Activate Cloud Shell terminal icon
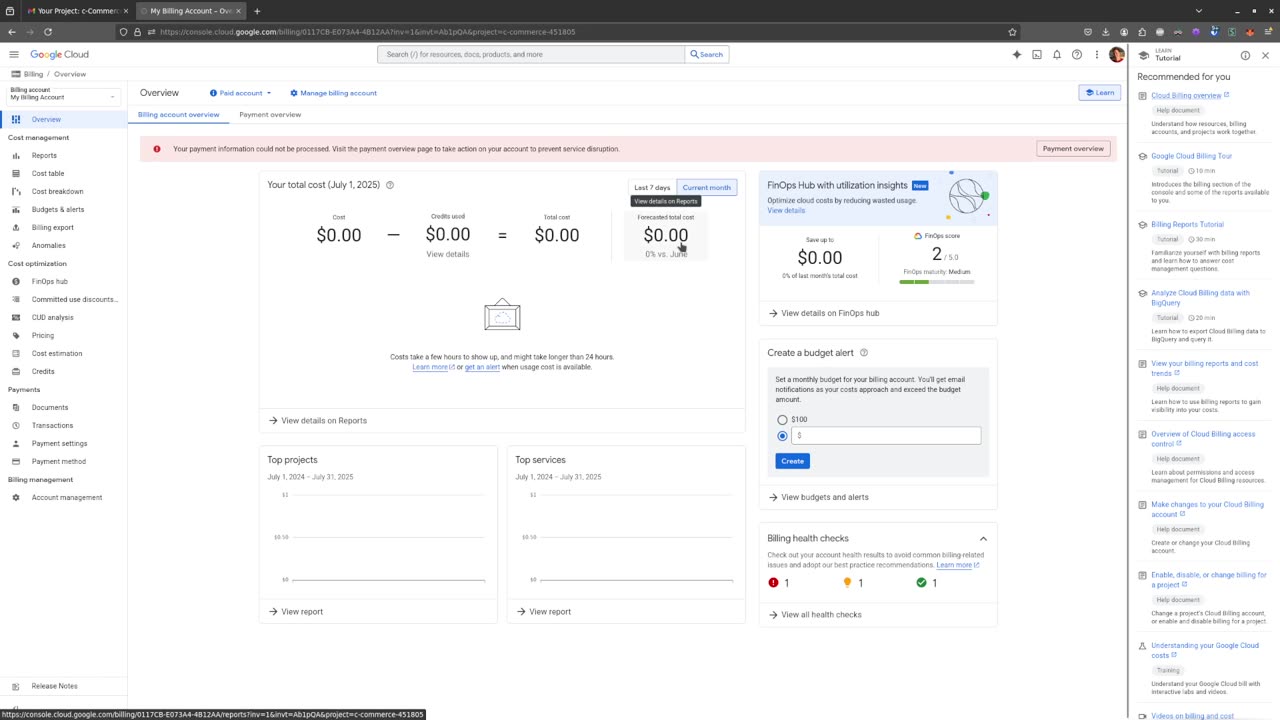 pyautogui.click(x=1037, y=54)
